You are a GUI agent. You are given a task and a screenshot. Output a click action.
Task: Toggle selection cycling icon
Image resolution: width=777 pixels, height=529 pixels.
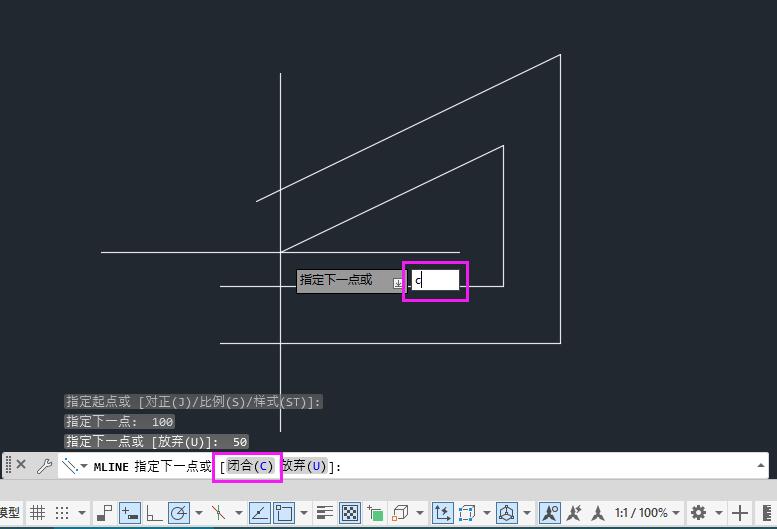pos(375,513)
